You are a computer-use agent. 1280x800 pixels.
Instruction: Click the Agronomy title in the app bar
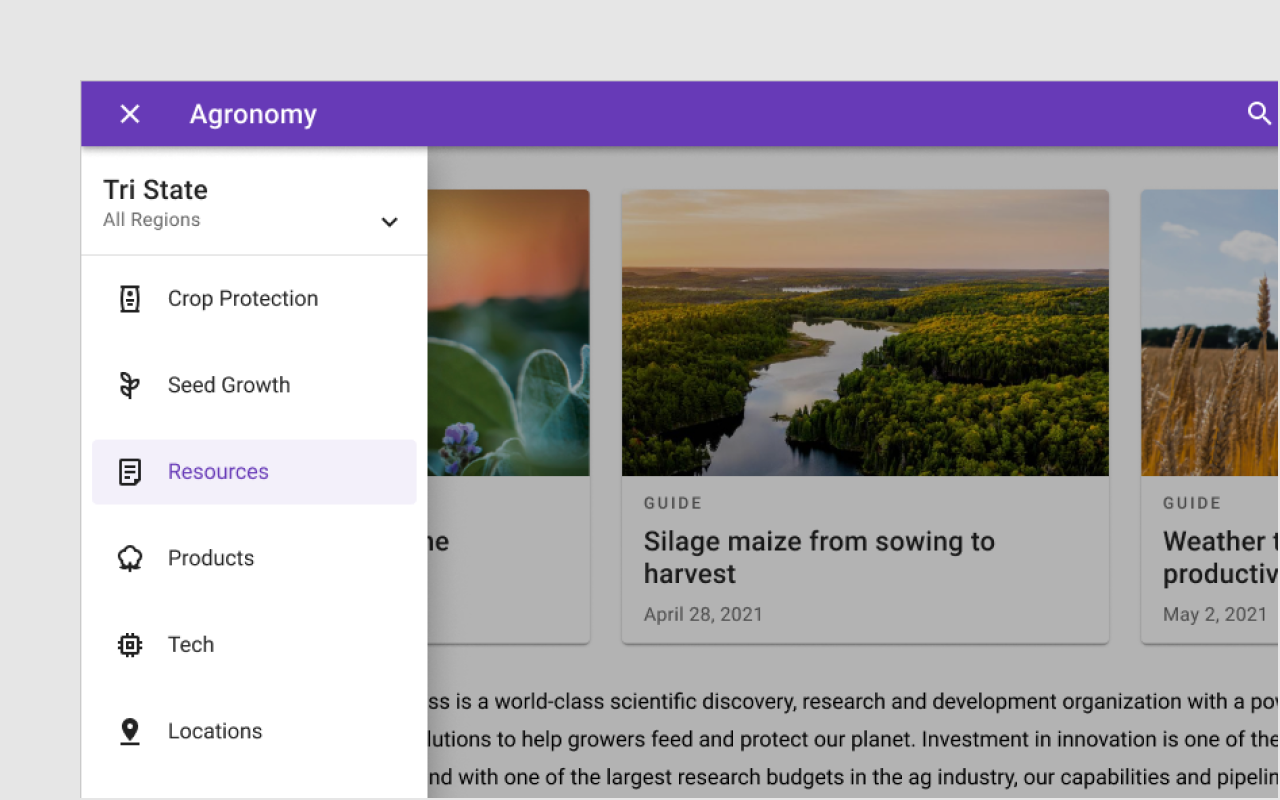pos(253,114)
